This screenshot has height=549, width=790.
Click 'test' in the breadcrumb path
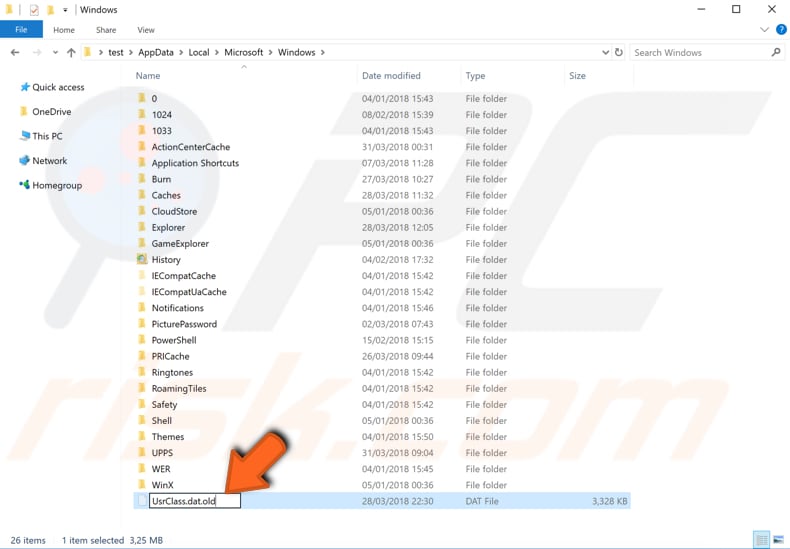116,52
